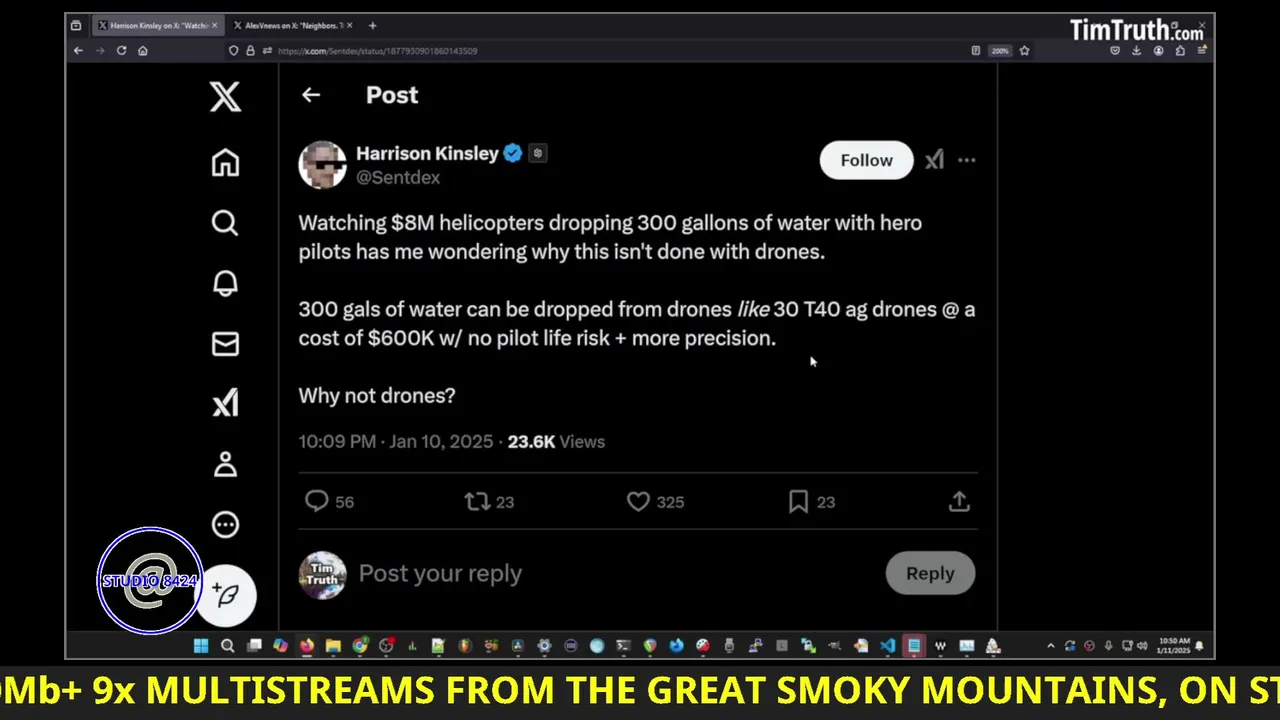Open the Profile person icon
1280x720 pixels.
(225, 464)
